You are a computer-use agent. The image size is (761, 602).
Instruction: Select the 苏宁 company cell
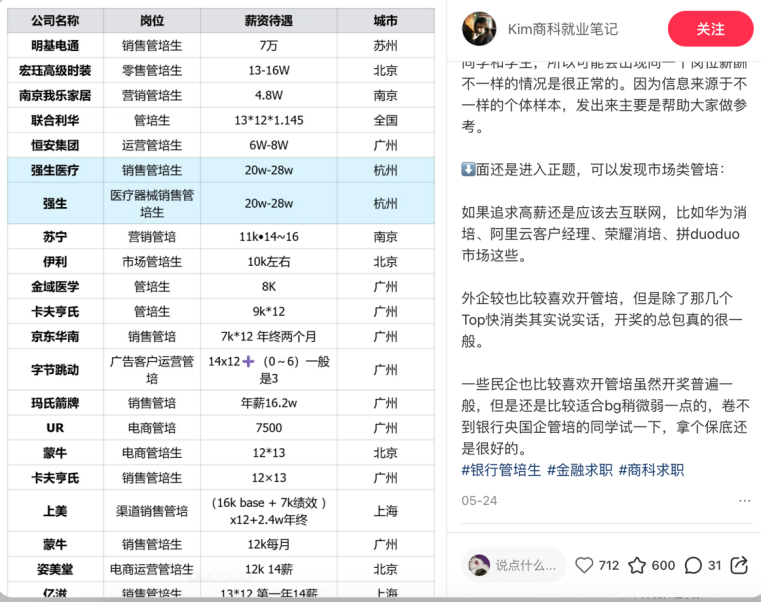point(55,236)
